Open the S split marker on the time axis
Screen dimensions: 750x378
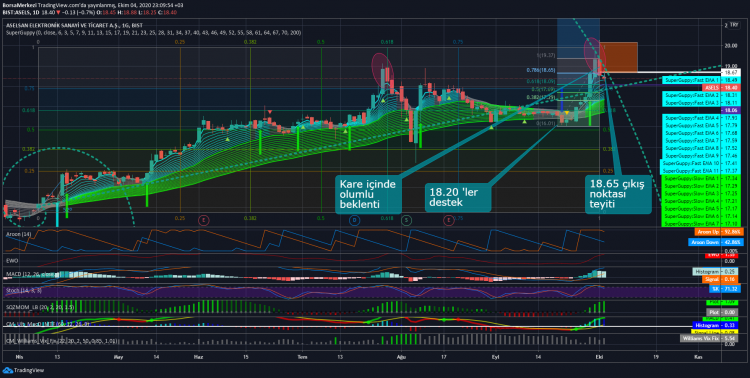pos(407,220)
